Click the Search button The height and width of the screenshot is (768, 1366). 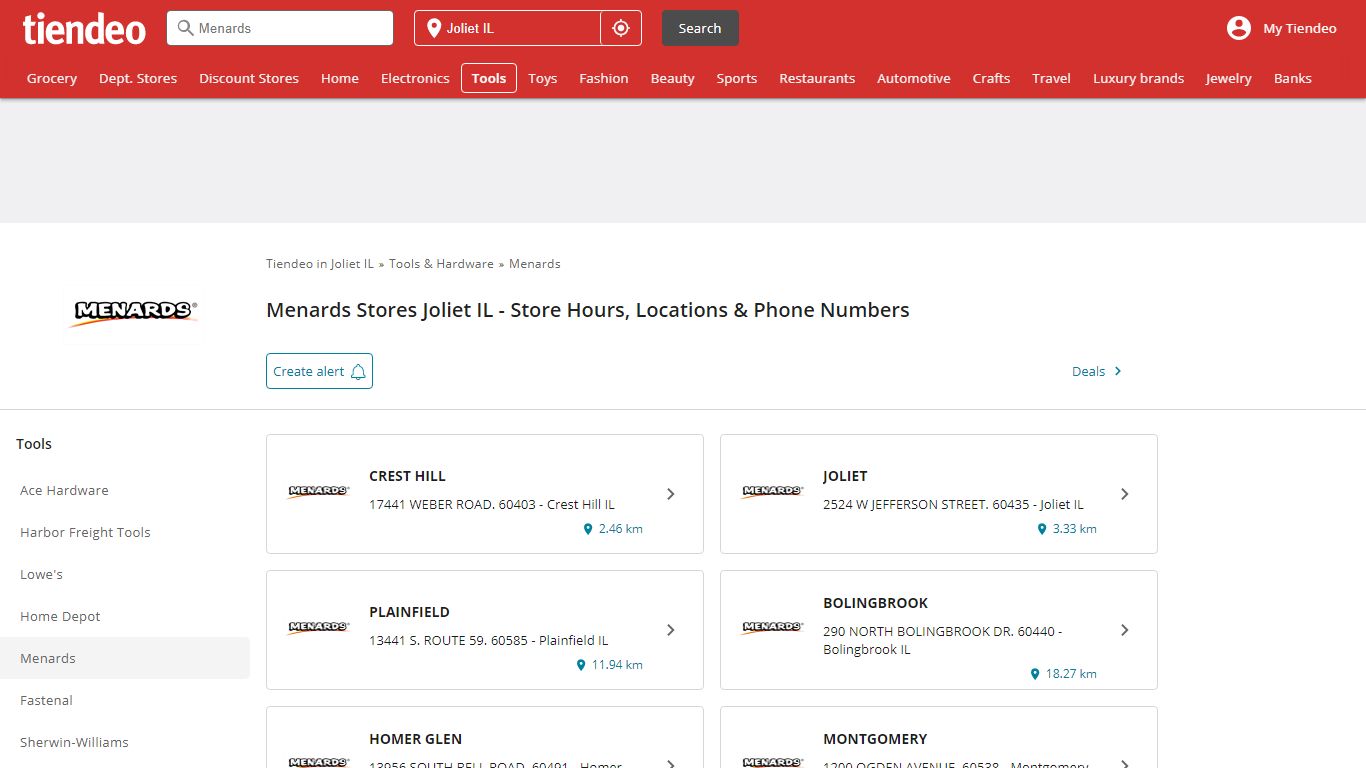pyautogui.click(x=700, y=28)
